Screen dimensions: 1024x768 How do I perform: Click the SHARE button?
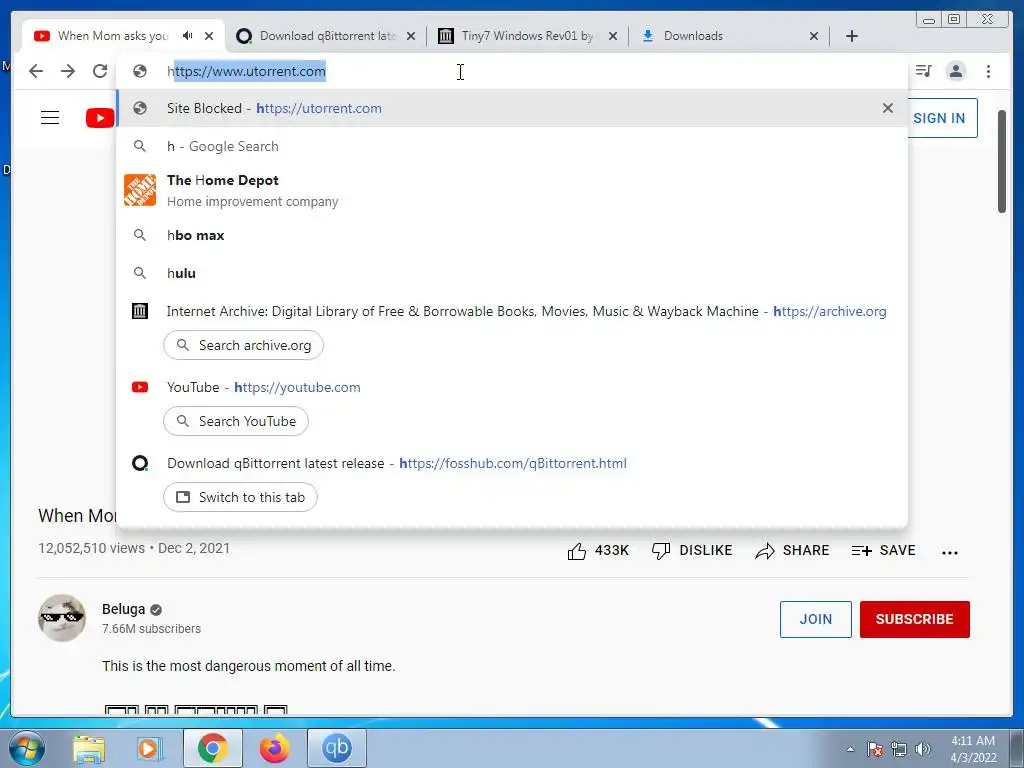click(792, 551)
